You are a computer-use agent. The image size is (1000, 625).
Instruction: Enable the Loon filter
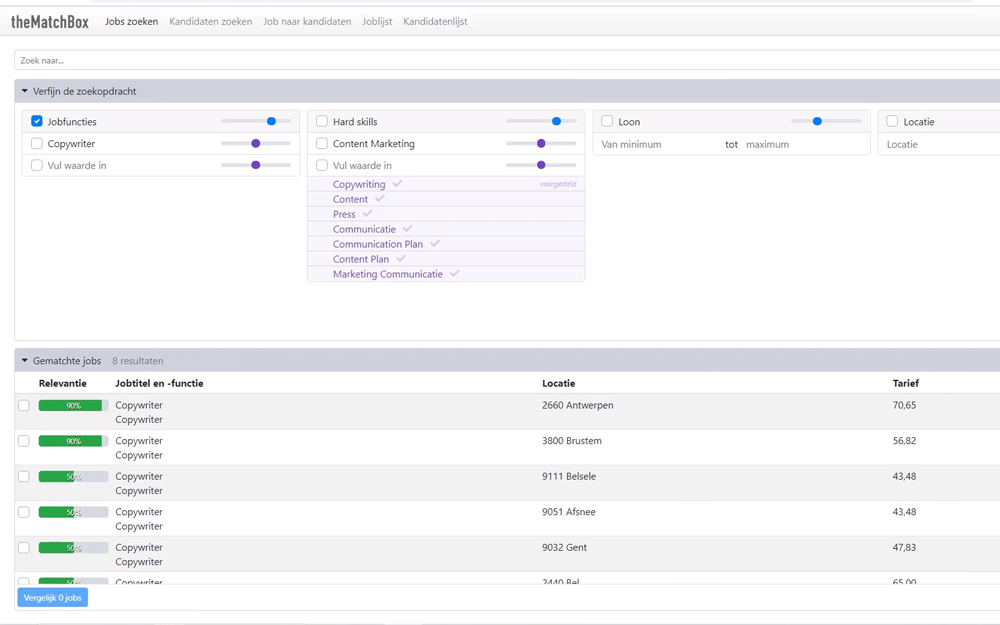(x=606, y=121)
